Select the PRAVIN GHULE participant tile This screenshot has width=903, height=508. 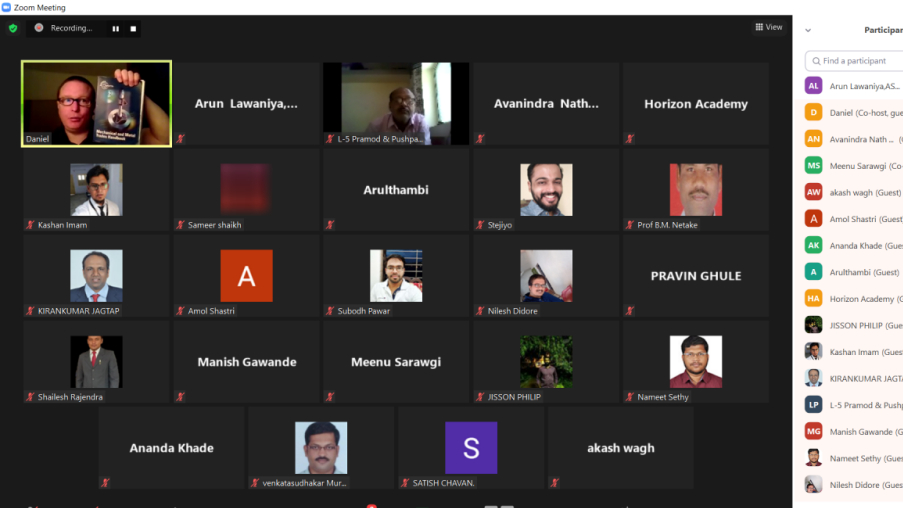(695, 276)
